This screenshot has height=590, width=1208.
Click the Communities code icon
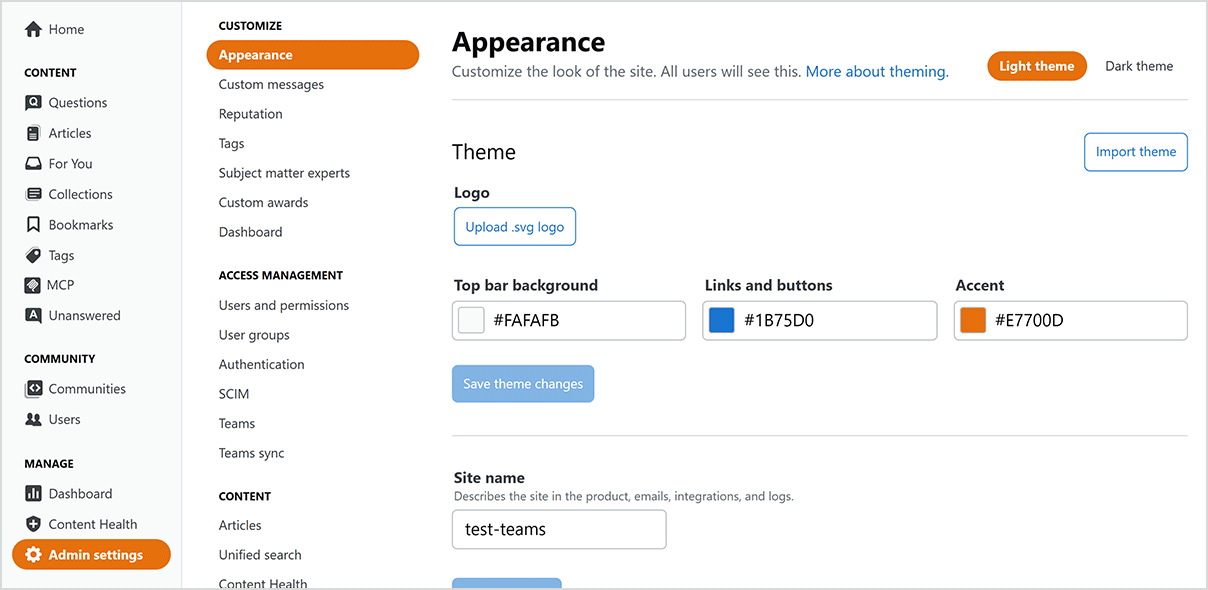(33, 389)
